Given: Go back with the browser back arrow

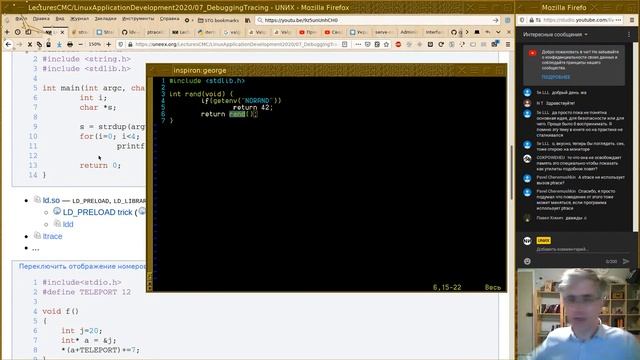Looking at the screenshot, I should [x=8, y=44].
